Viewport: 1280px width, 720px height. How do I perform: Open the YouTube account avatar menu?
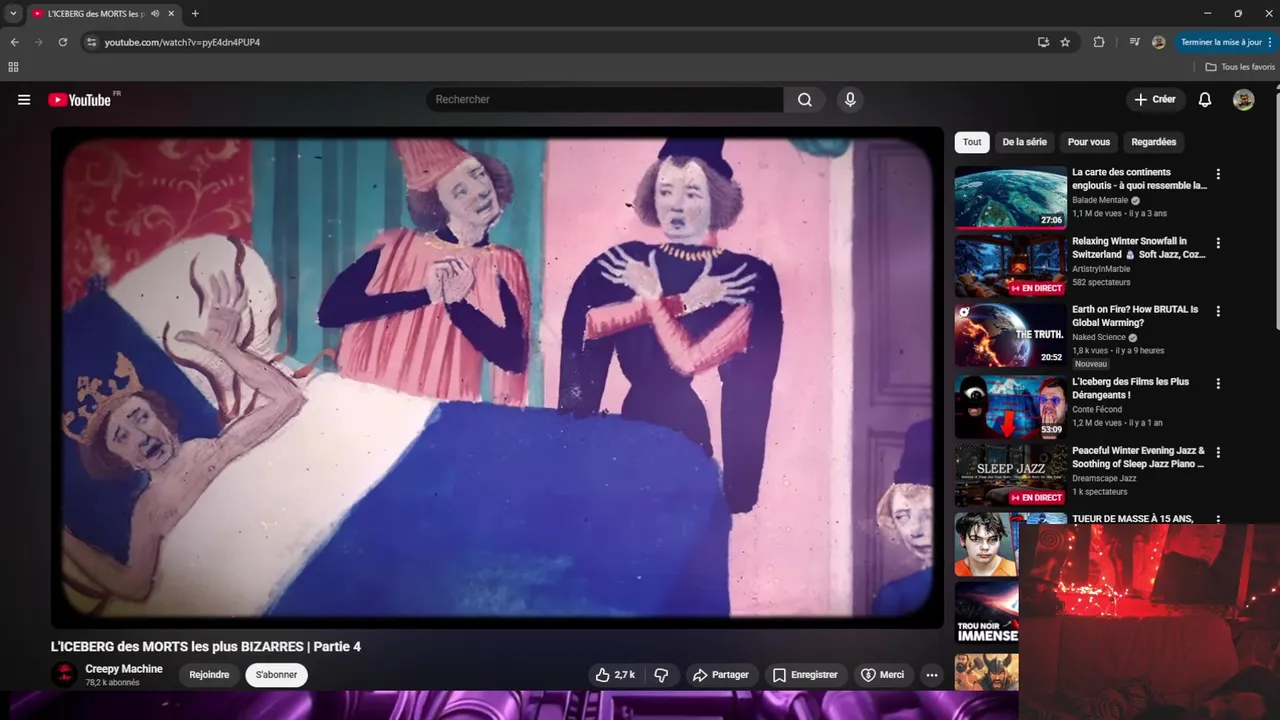(1243, 100)
